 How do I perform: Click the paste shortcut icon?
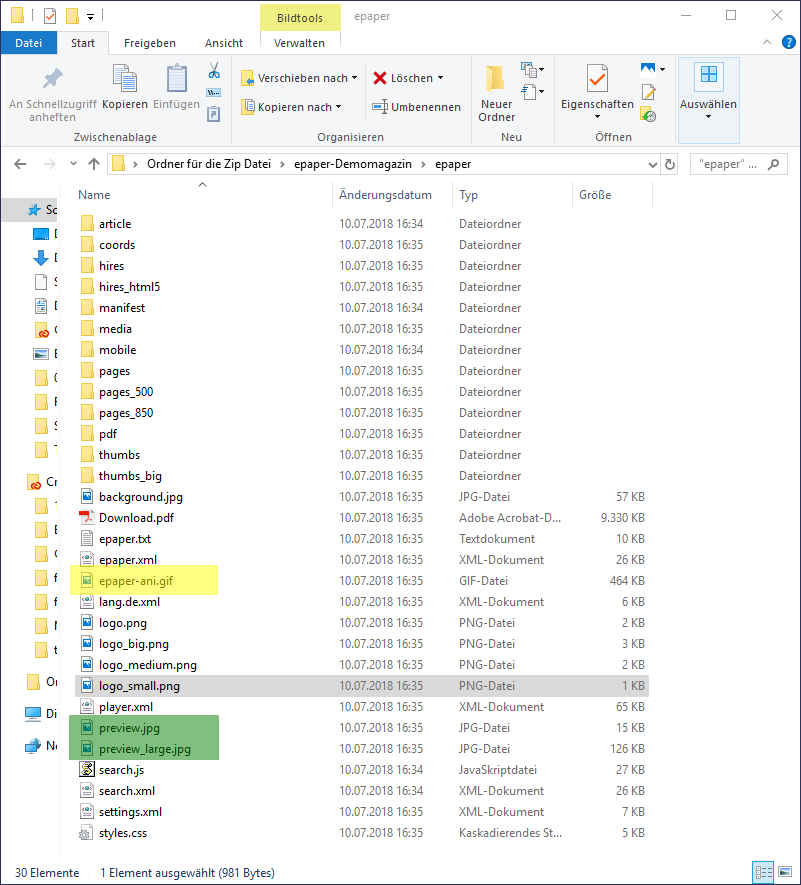click(x=214, y=115)
